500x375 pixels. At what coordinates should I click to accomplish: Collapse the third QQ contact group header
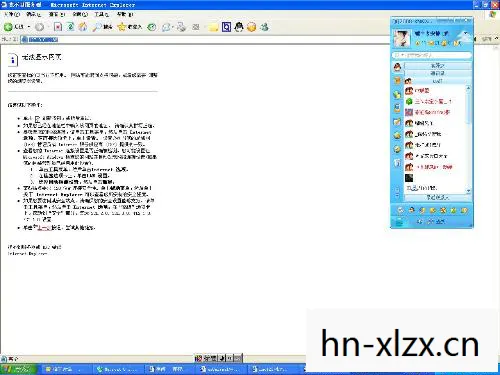coord(438,81)
